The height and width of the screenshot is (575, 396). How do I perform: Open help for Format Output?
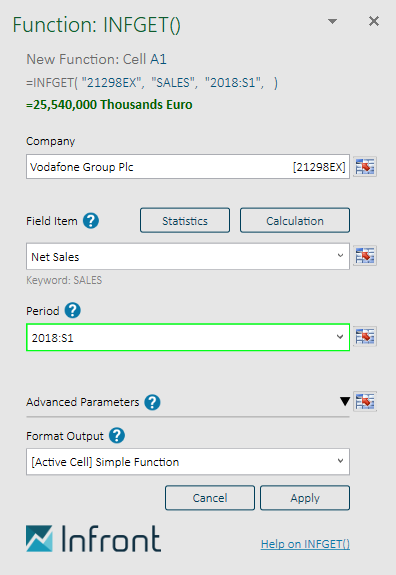click(x=117, y=436)
